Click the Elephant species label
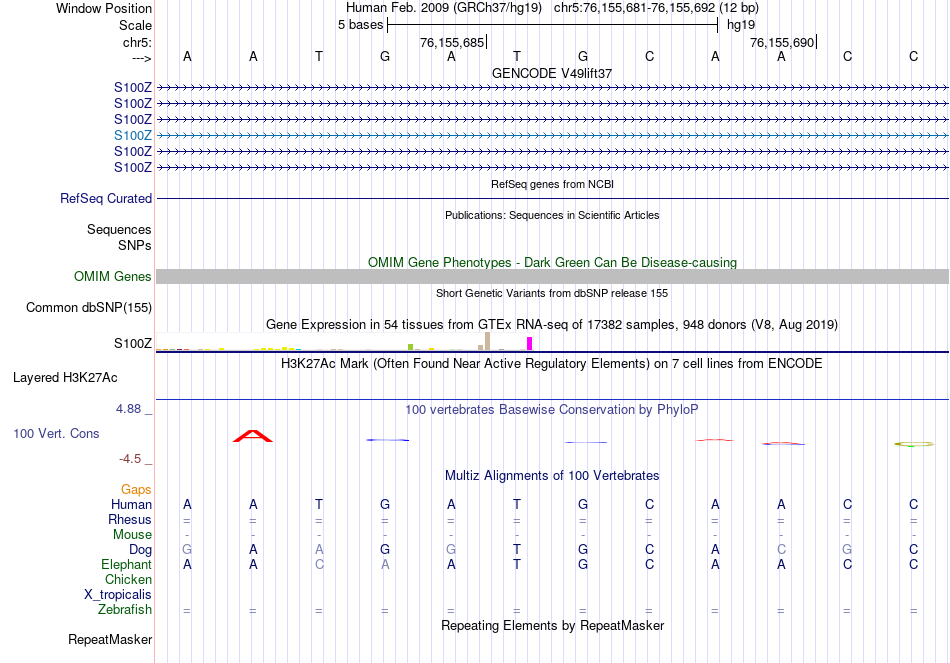This screenshot has height=663, width=950. 127,564
